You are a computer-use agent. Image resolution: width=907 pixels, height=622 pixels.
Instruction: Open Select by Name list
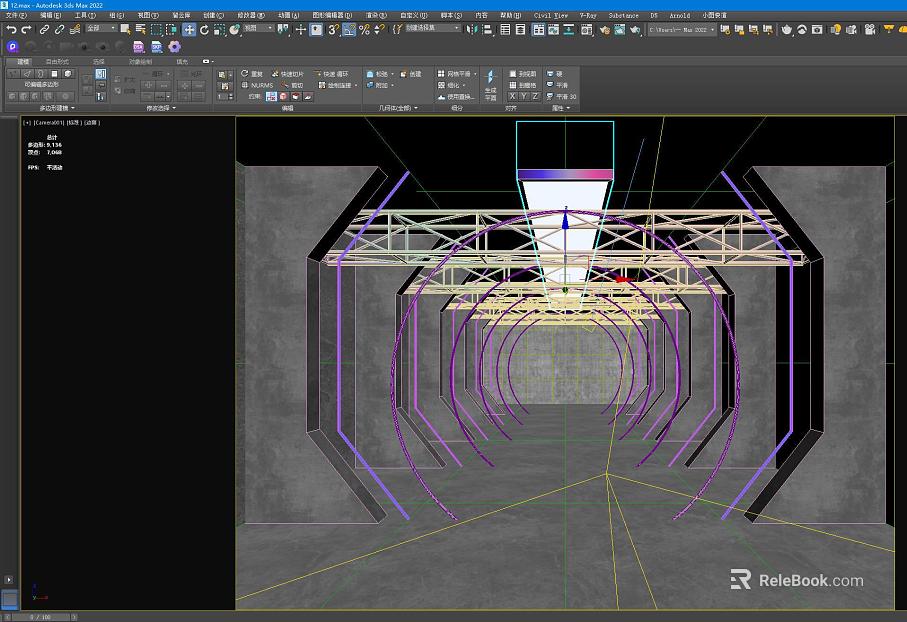(x=141, y=30)
